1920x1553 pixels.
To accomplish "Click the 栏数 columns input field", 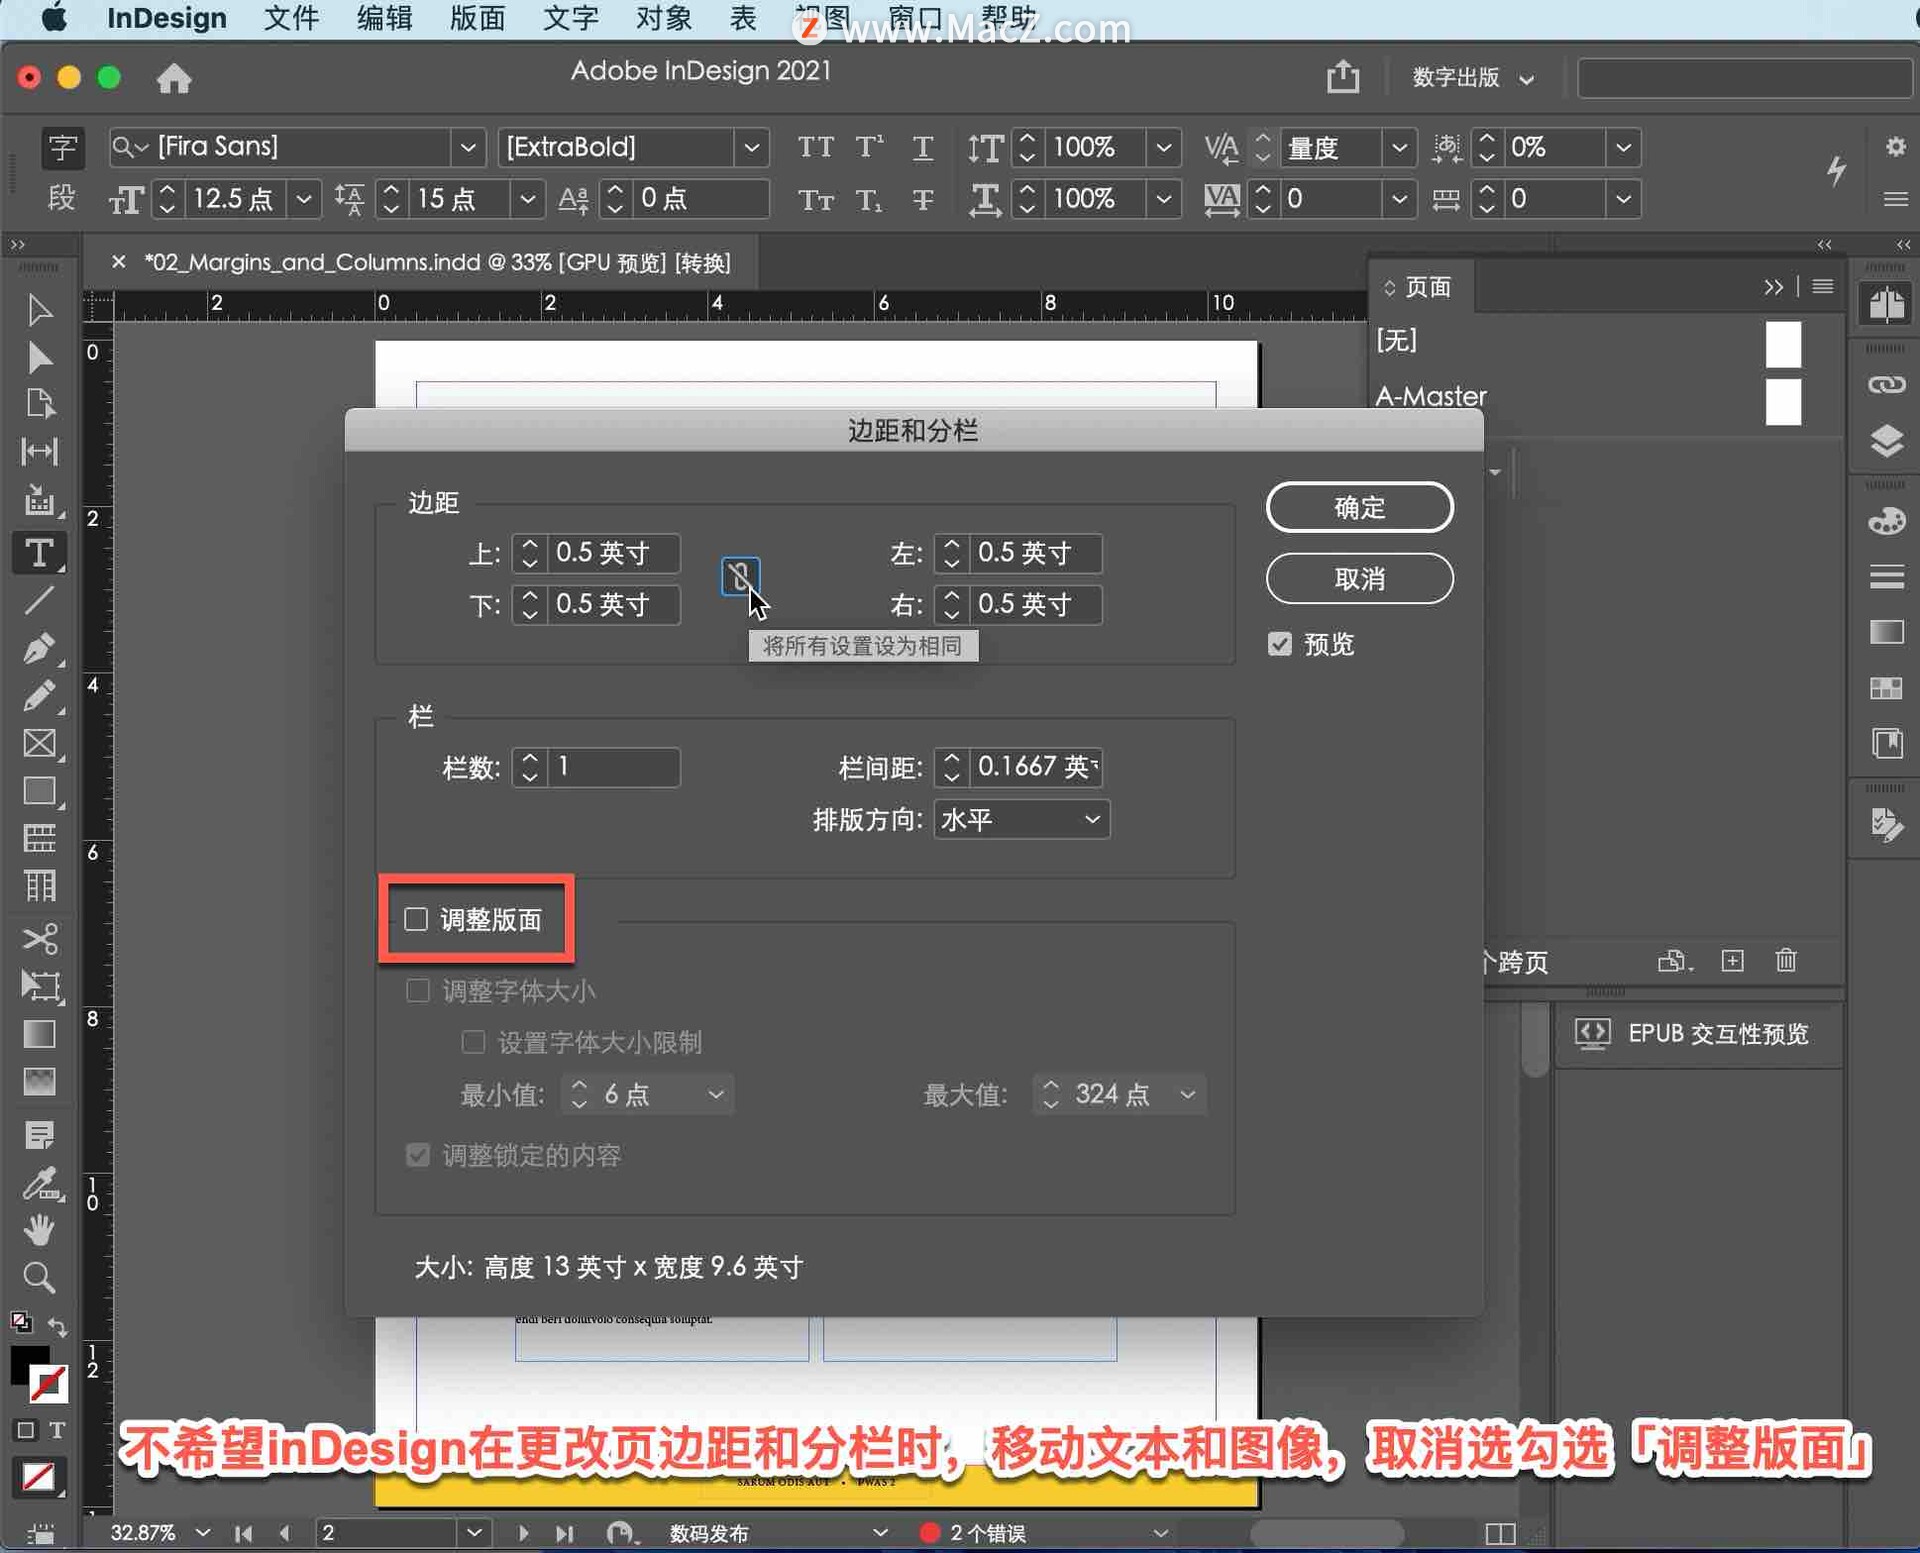I will tap(614, 767).
